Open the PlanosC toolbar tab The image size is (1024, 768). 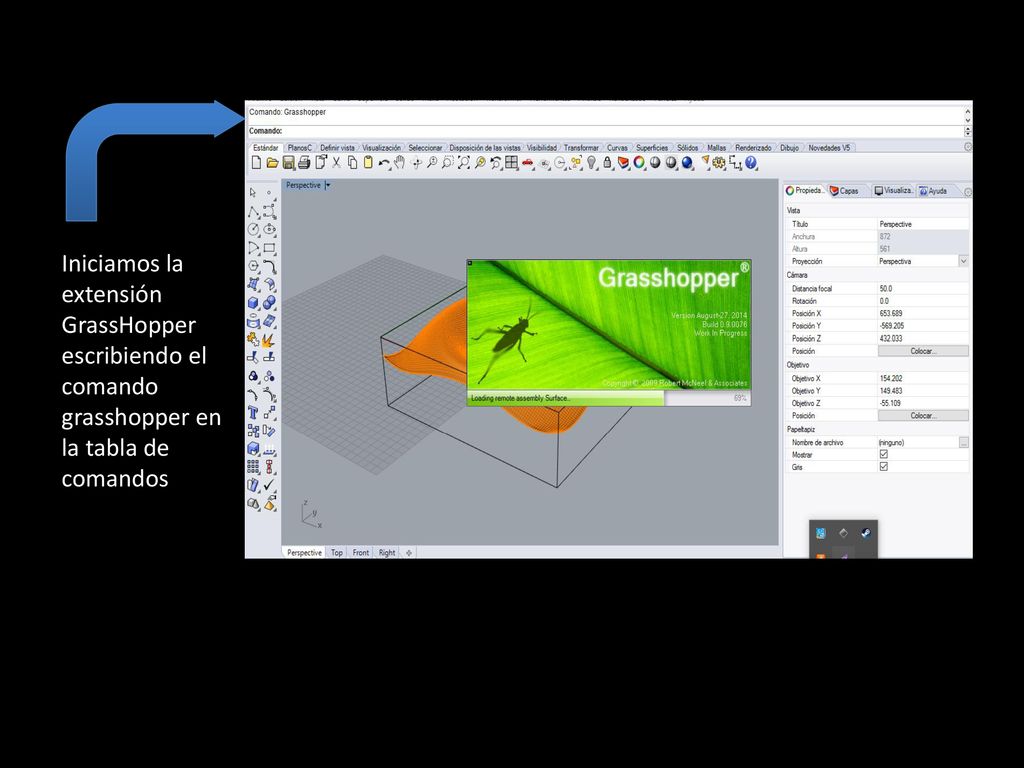(300, 148)
